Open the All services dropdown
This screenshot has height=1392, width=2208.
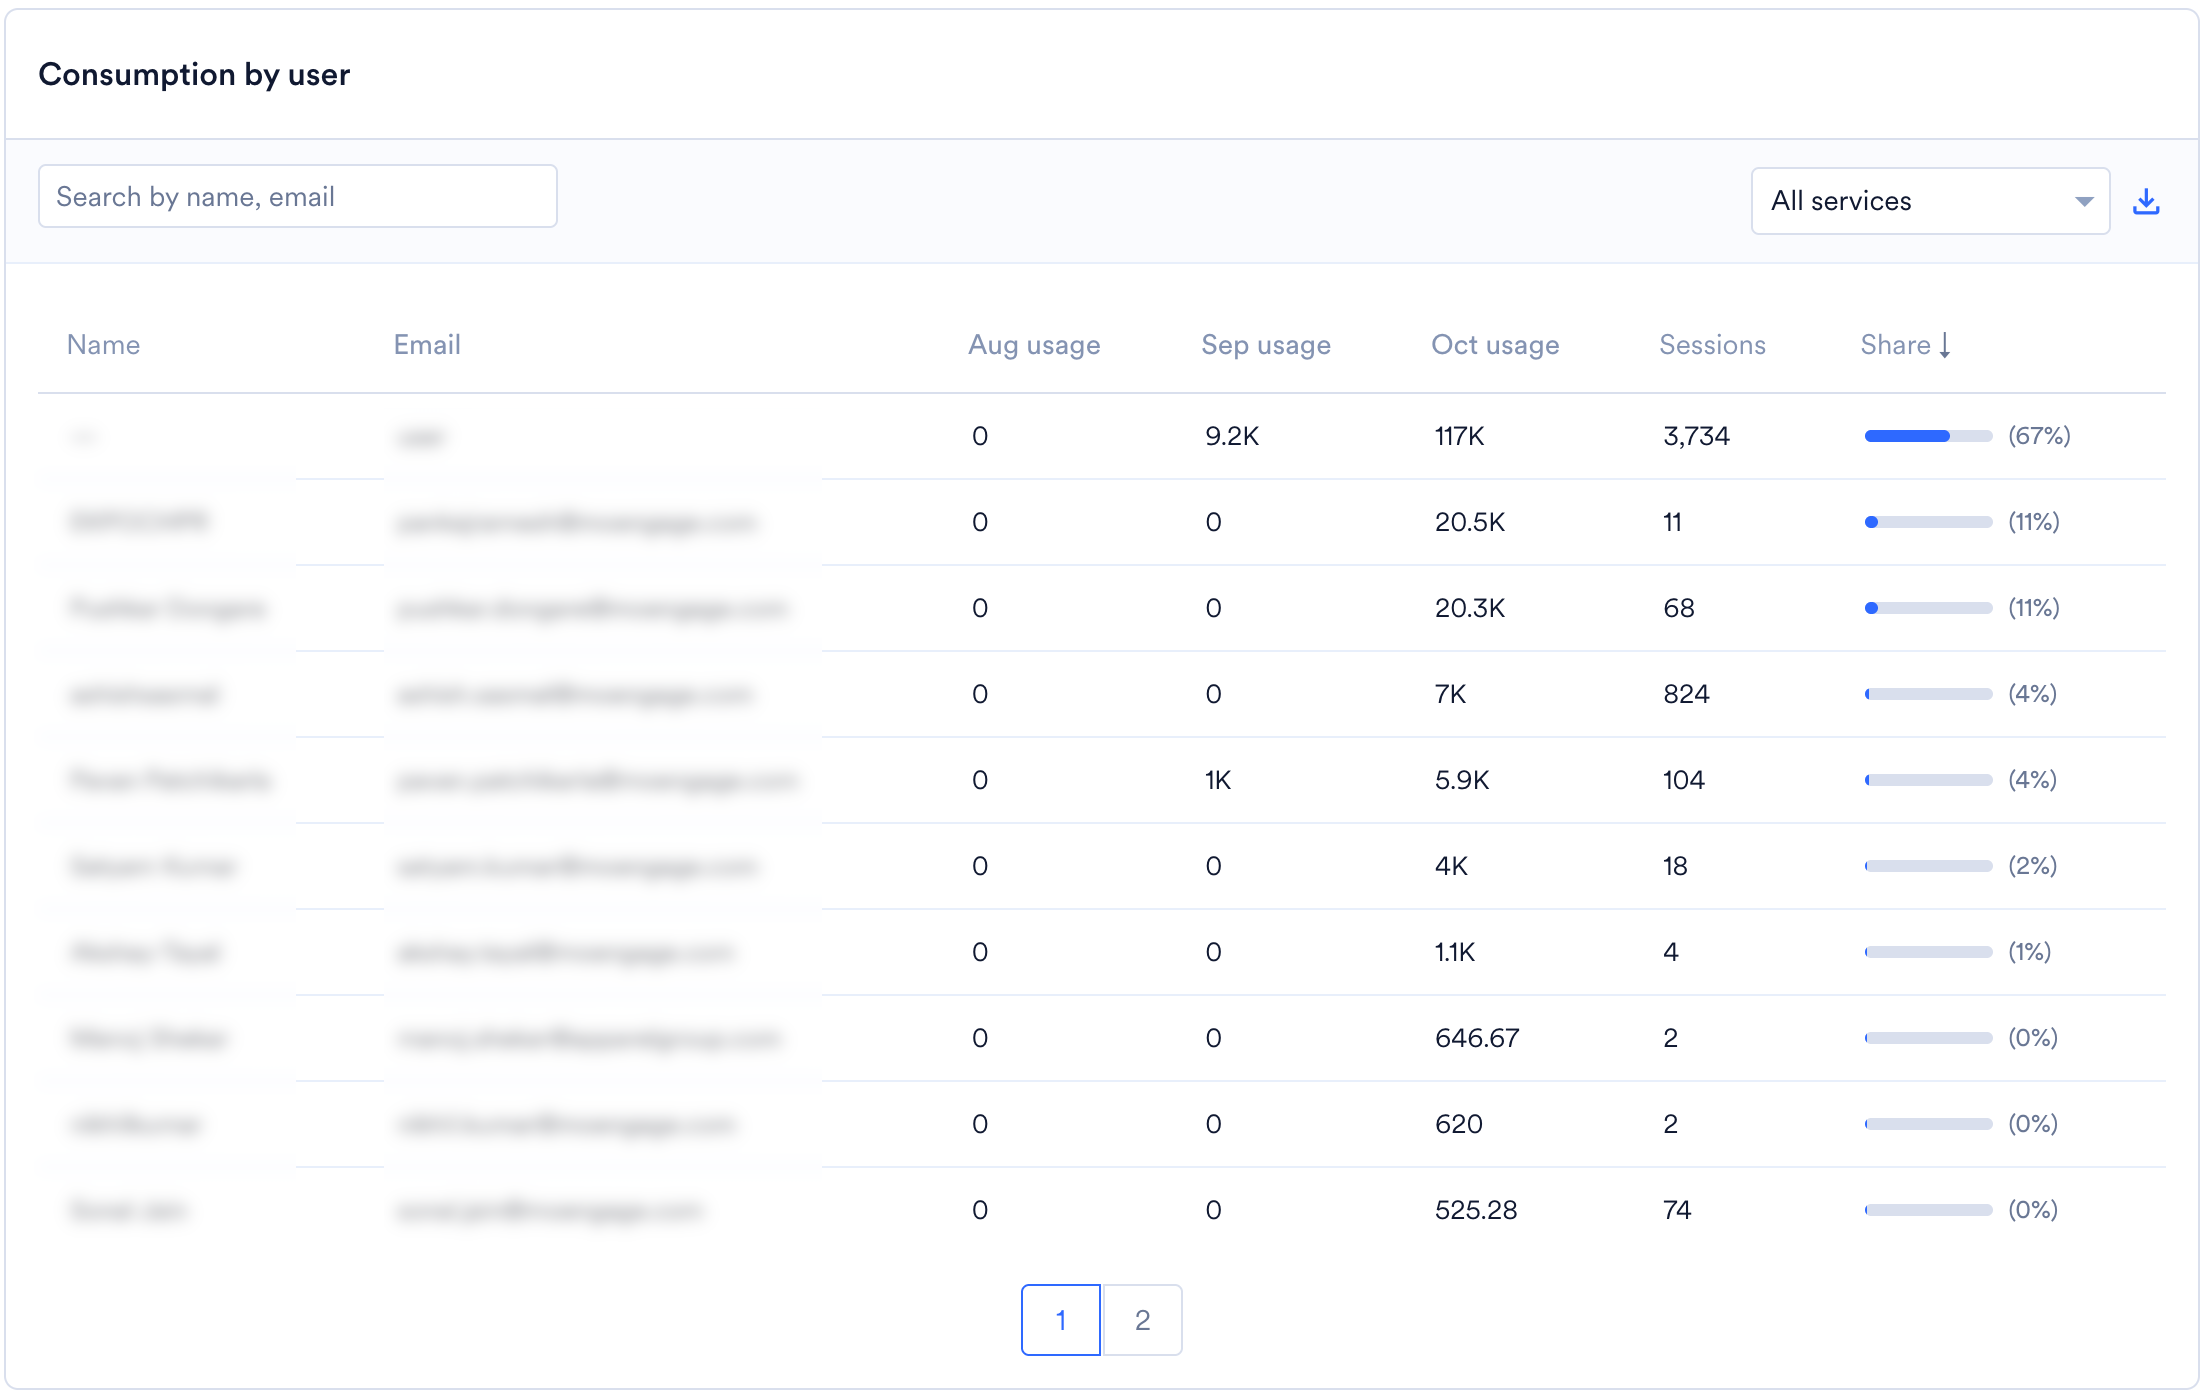(1930, 201)
